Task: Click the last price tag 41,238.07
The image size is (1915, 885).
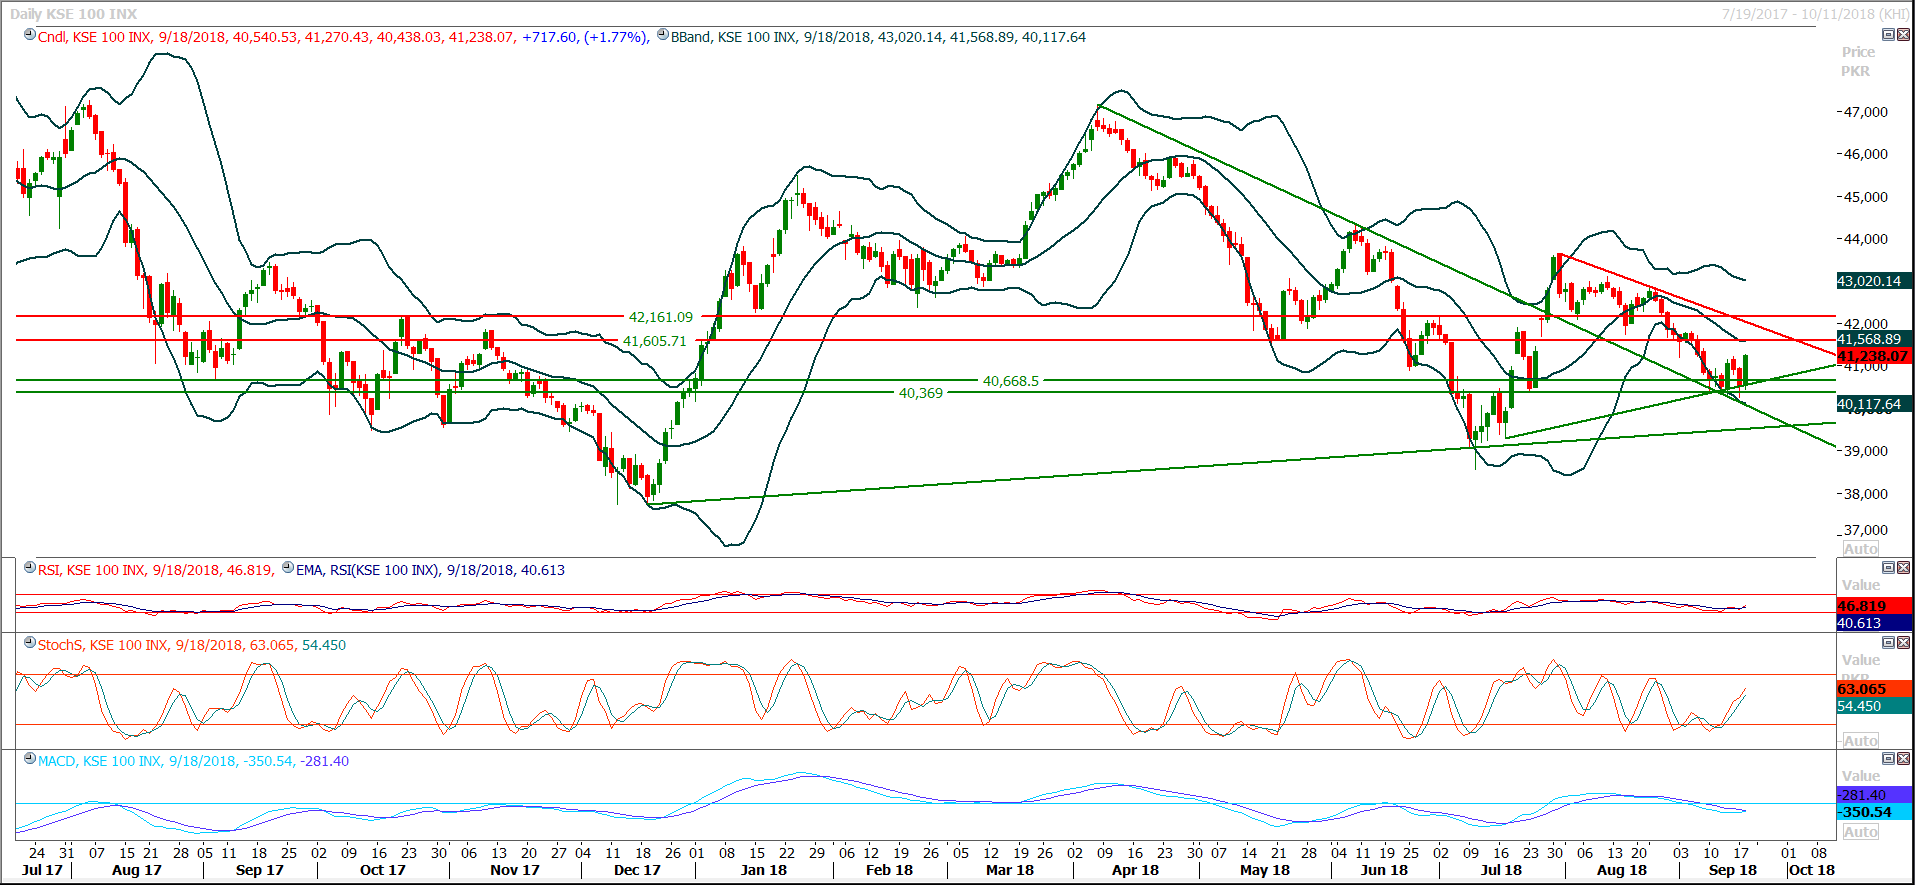Action: click(1875, 356)
